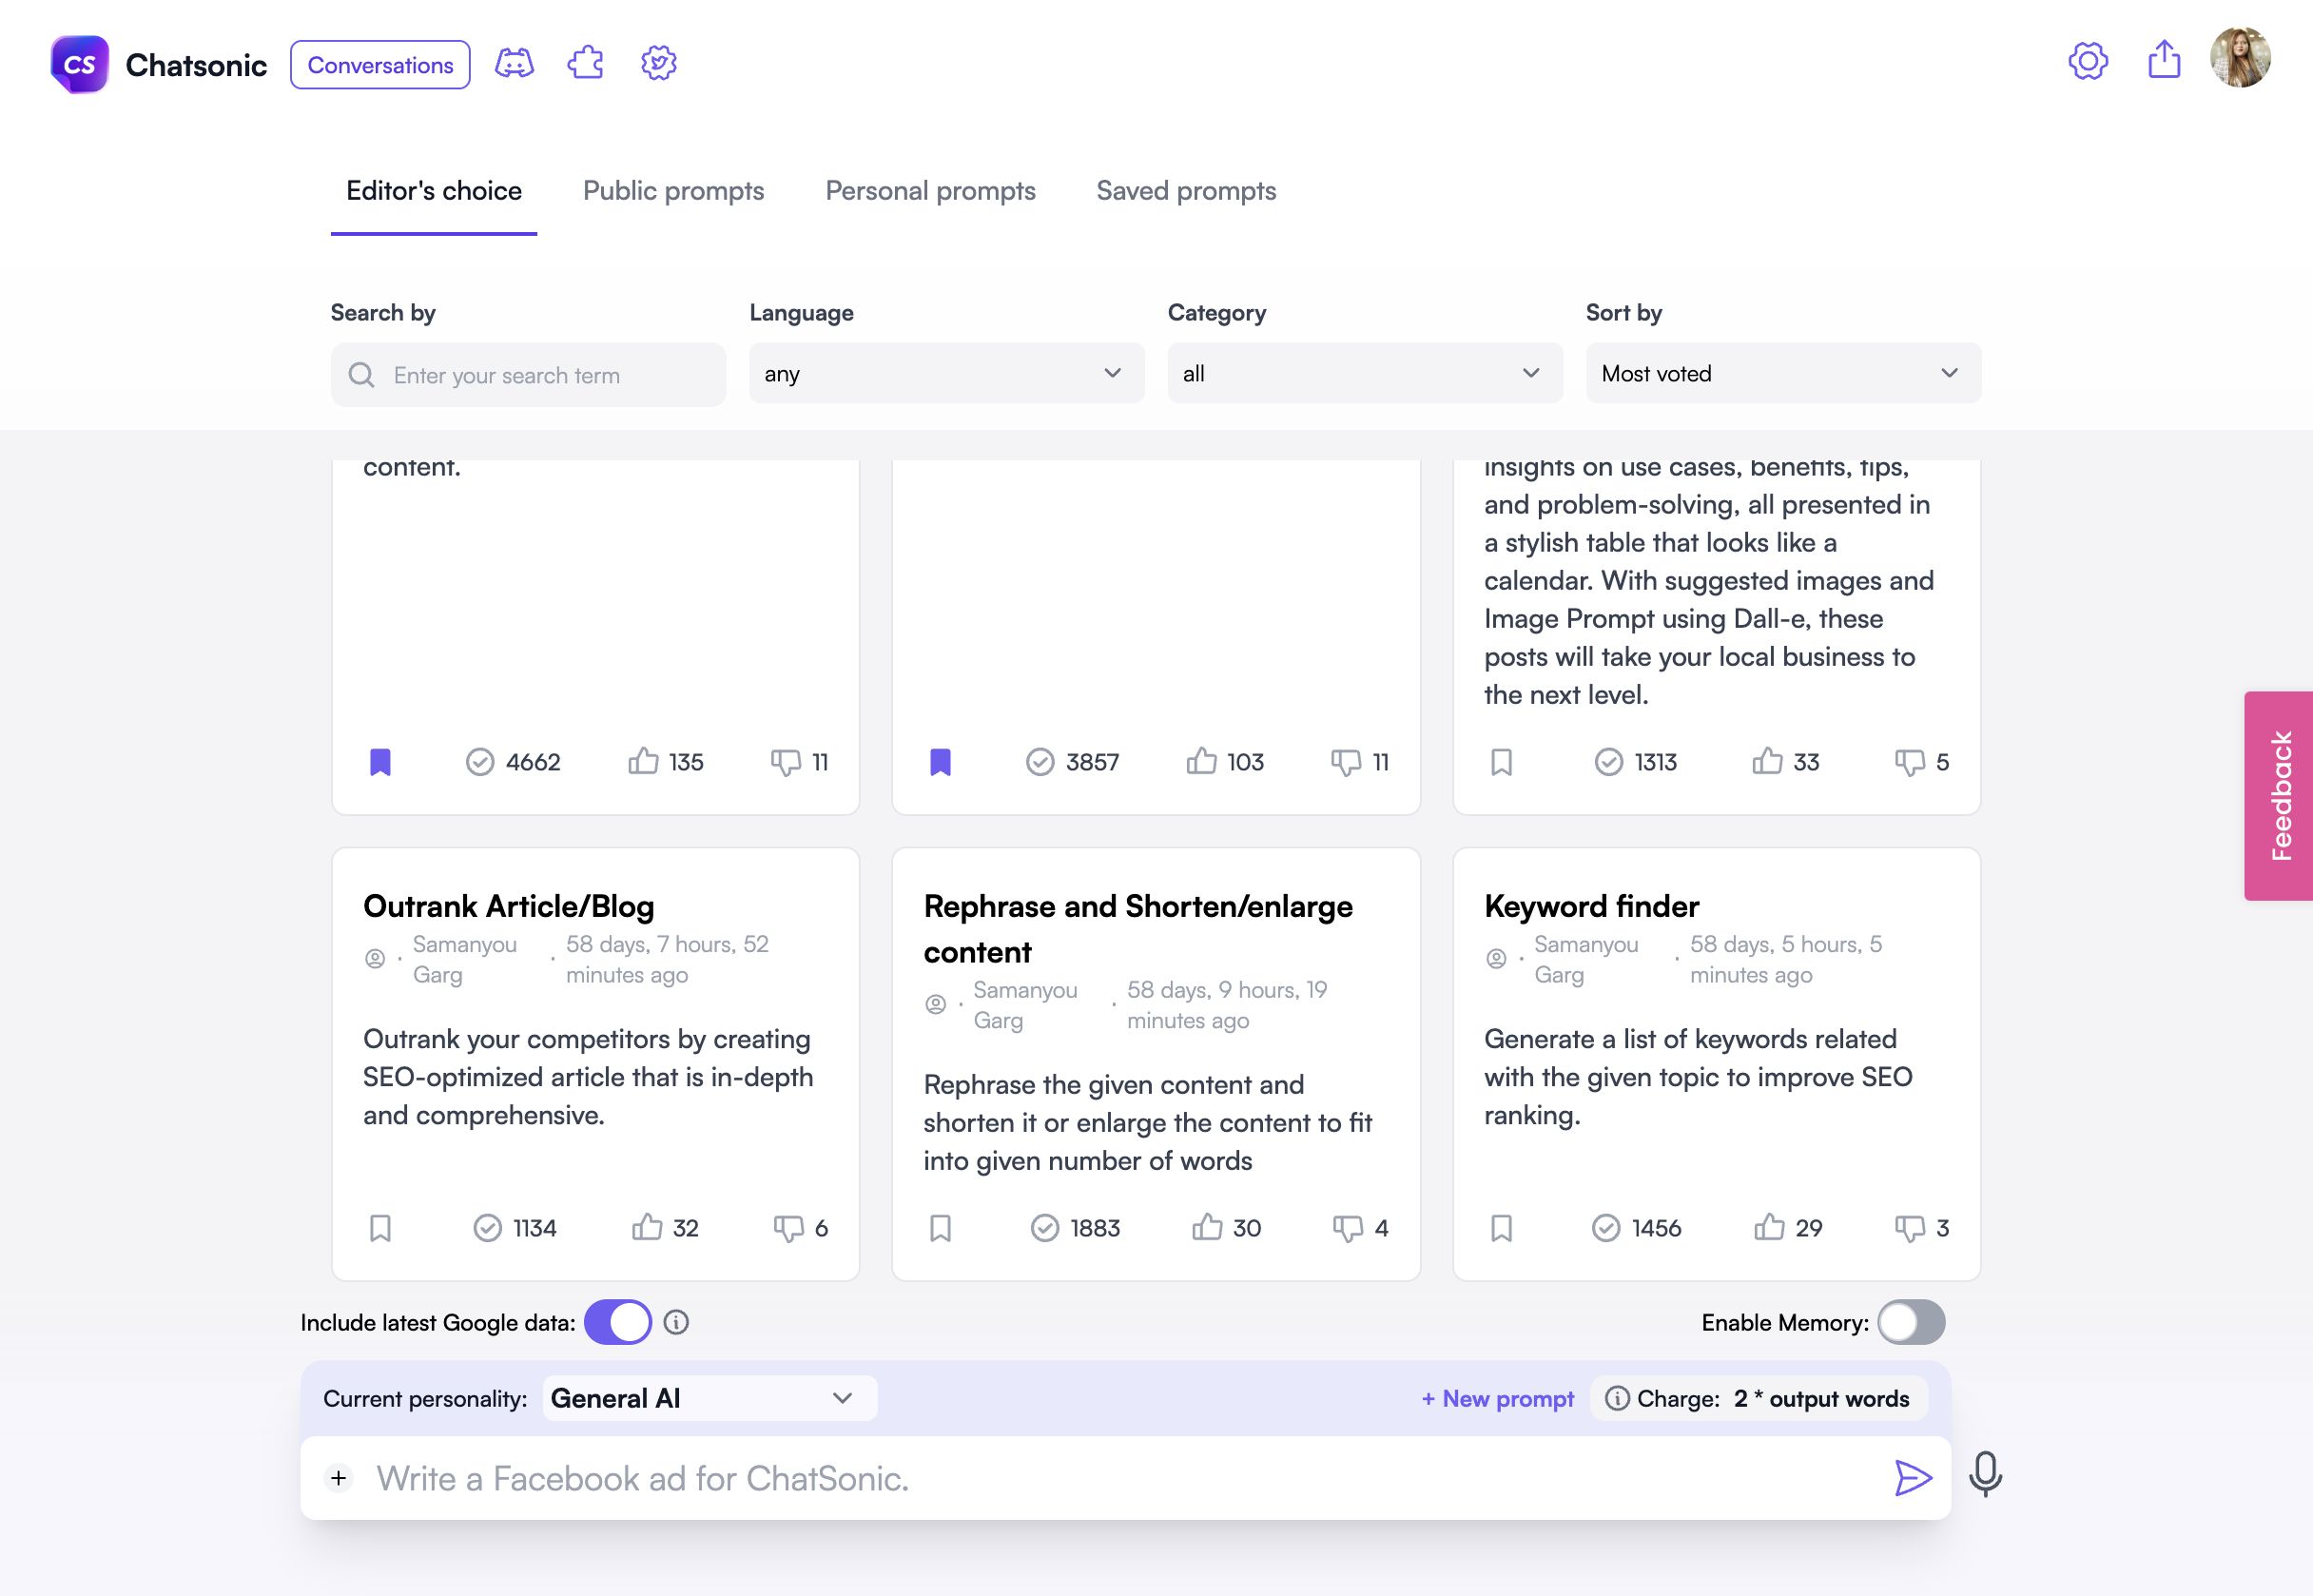Thumbs down Rephrase and Shorten/enlarge content
The width and height of the screenshot is (2313, 1596).
[1348, 1228]
